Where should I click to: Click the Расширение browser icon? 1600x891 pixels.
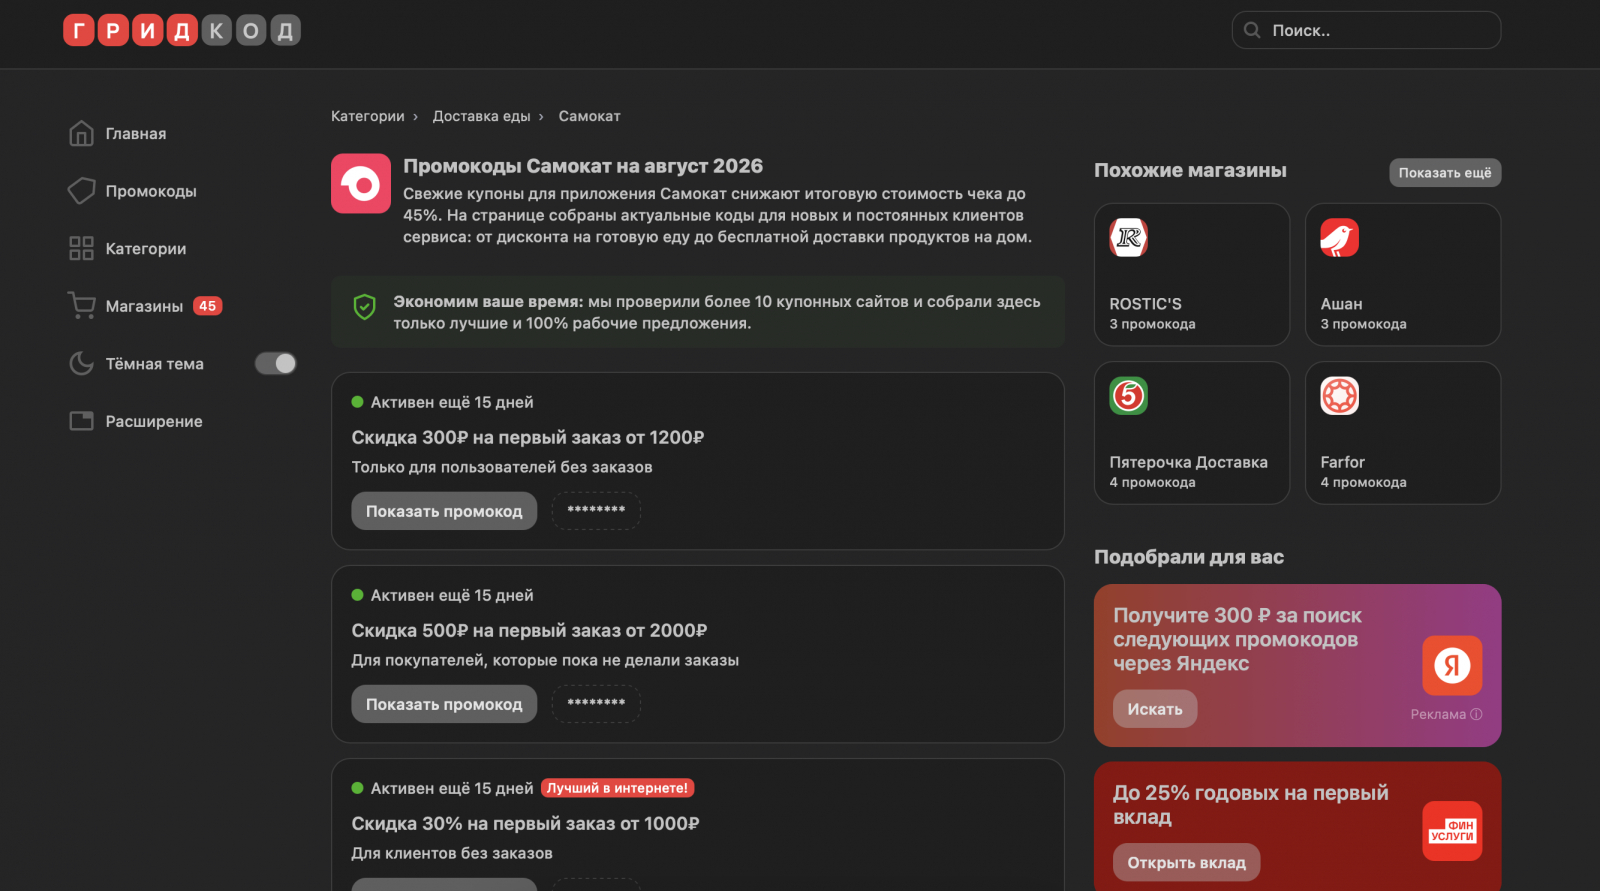click(x=81, y=421)
